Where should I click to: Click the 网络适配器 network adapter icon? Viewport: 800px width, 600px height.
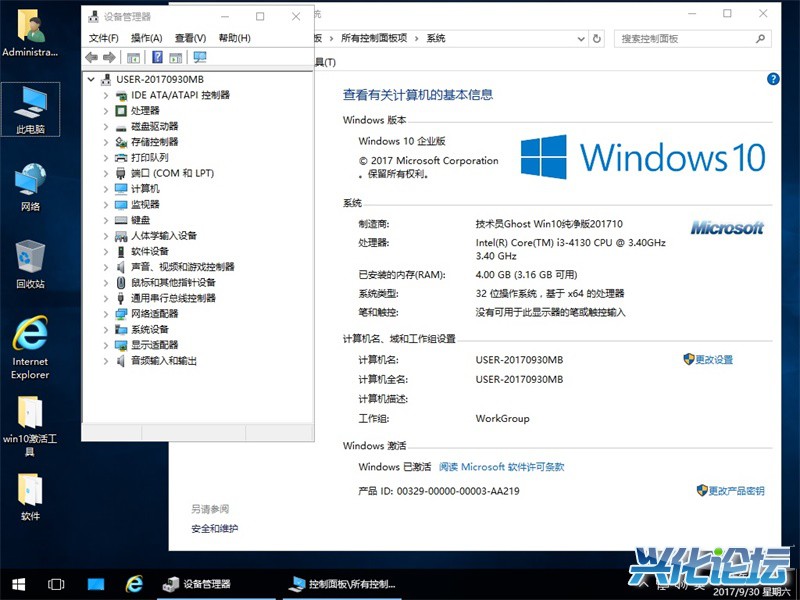121,314
